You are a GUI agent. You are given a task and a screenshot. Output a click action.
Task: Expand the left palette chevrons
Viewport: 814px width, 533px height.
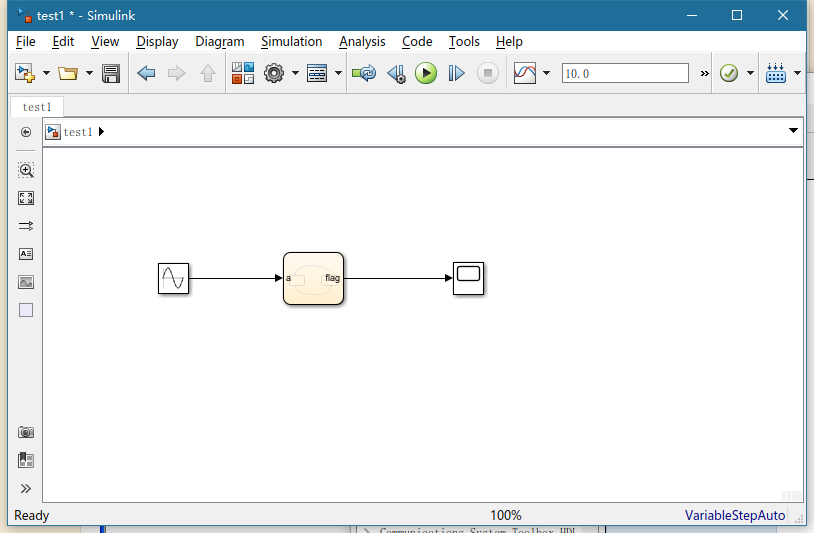pos(26,488)
